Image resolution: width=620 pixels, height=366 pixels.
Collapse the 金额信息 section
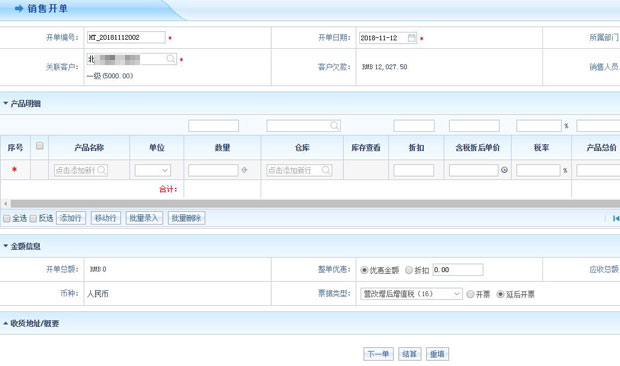[6, 246]
